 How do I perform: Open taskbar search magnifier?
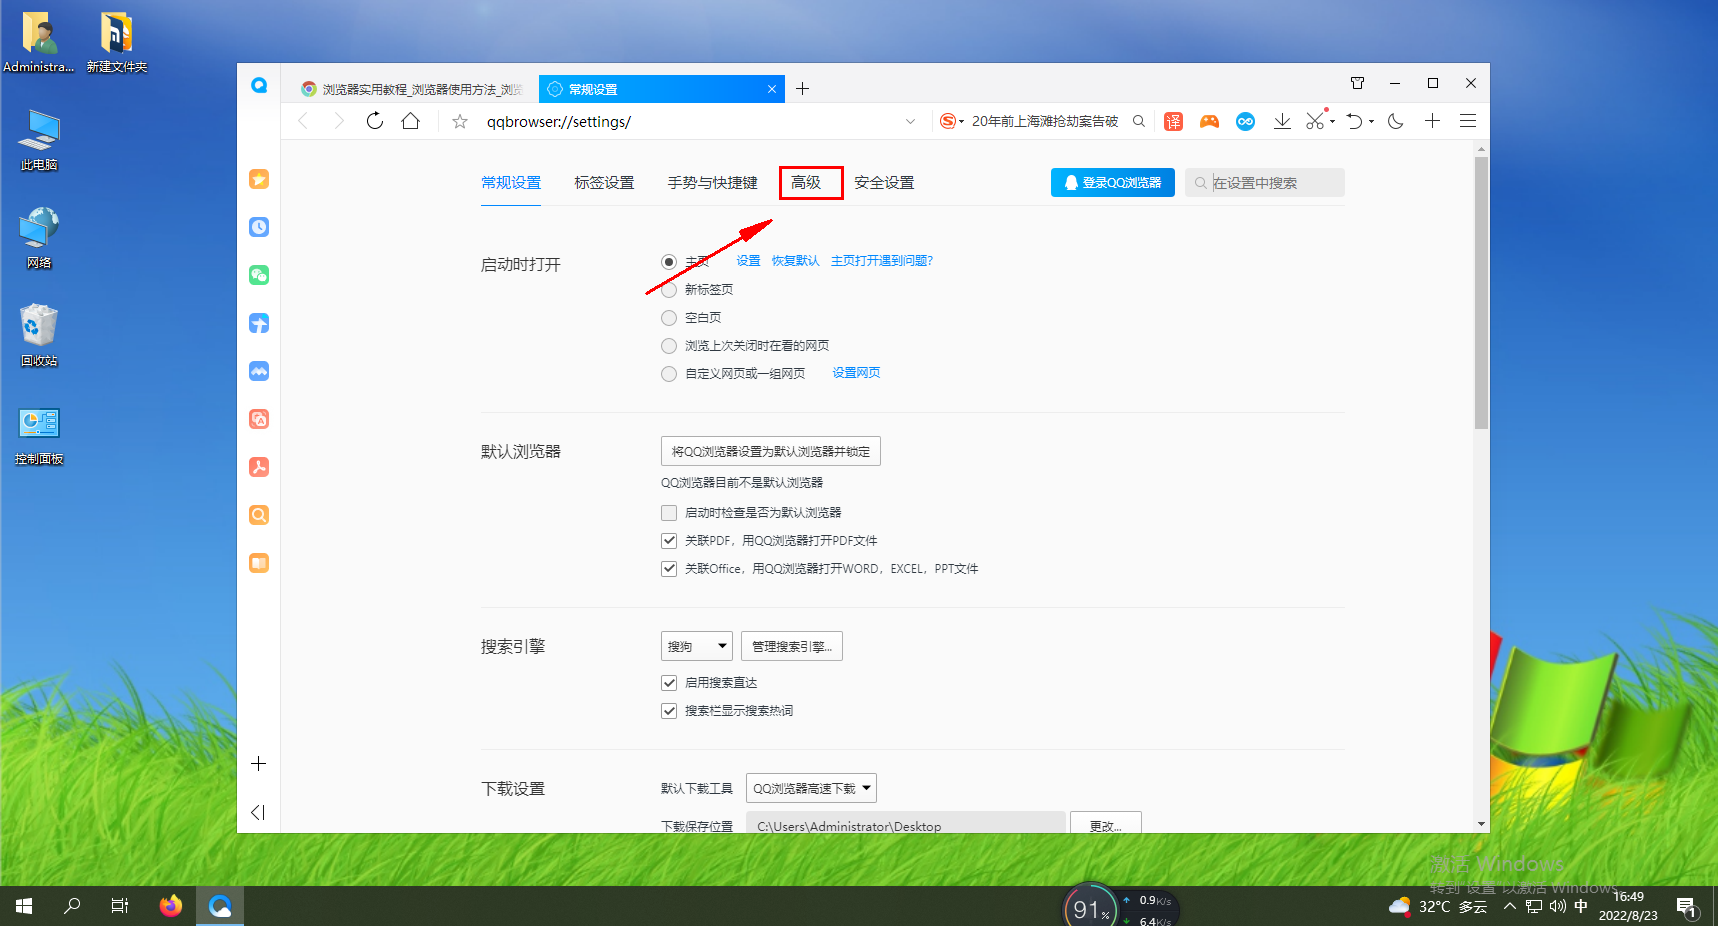72,906
